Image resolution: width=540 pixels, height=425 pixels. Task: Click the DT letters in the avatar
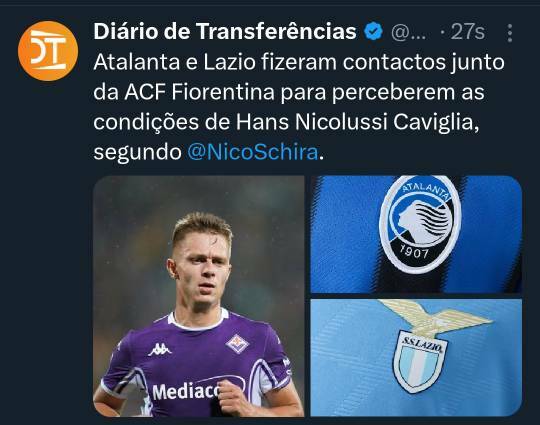pyautogui.click(x=48, y=50)
